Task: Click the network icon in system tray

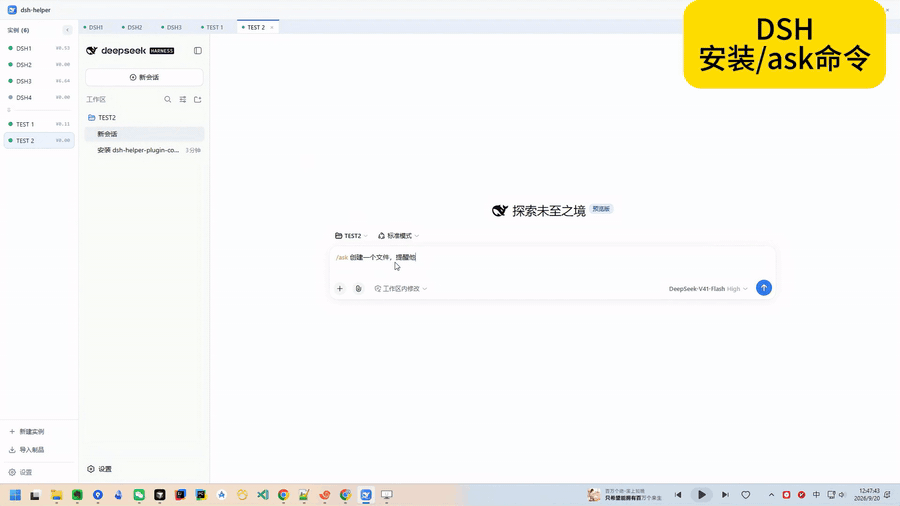Action: click(x=831, y=495)
